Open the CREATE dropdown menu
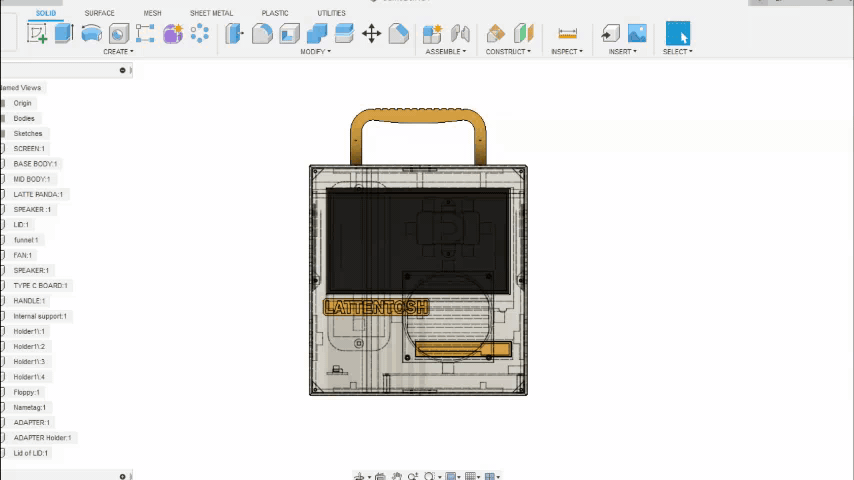Screen dimensions: 854x480 click(118, 52)
